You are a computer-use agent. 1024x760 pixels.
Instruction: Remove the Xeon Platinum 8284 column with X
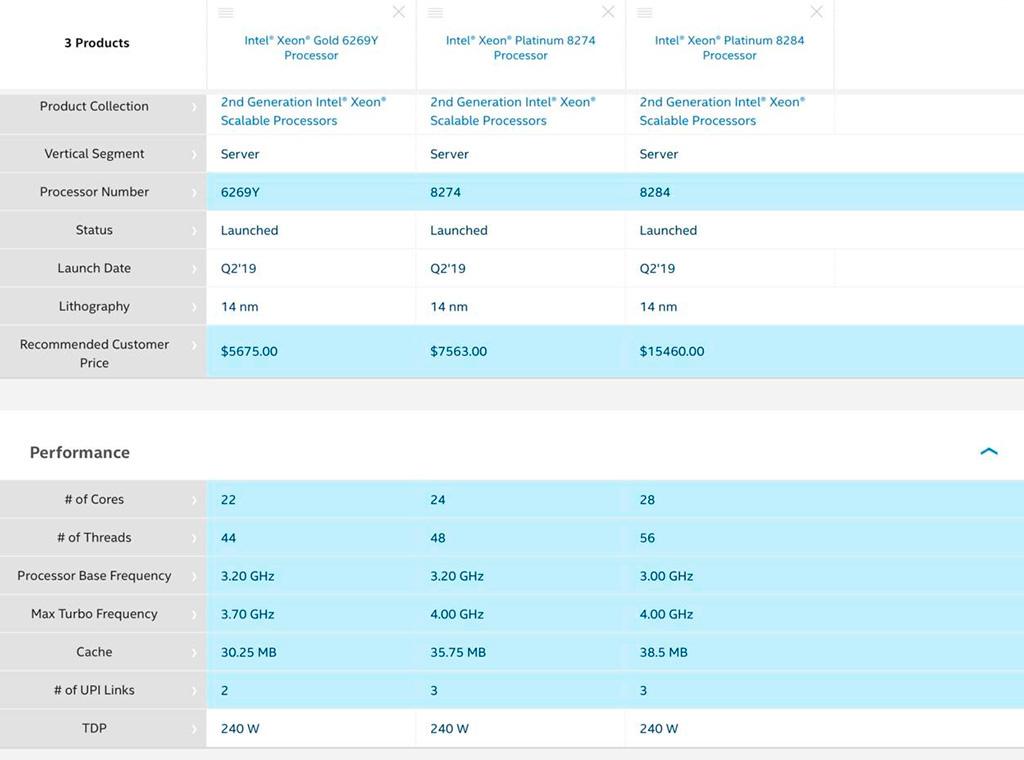point(816,12)
